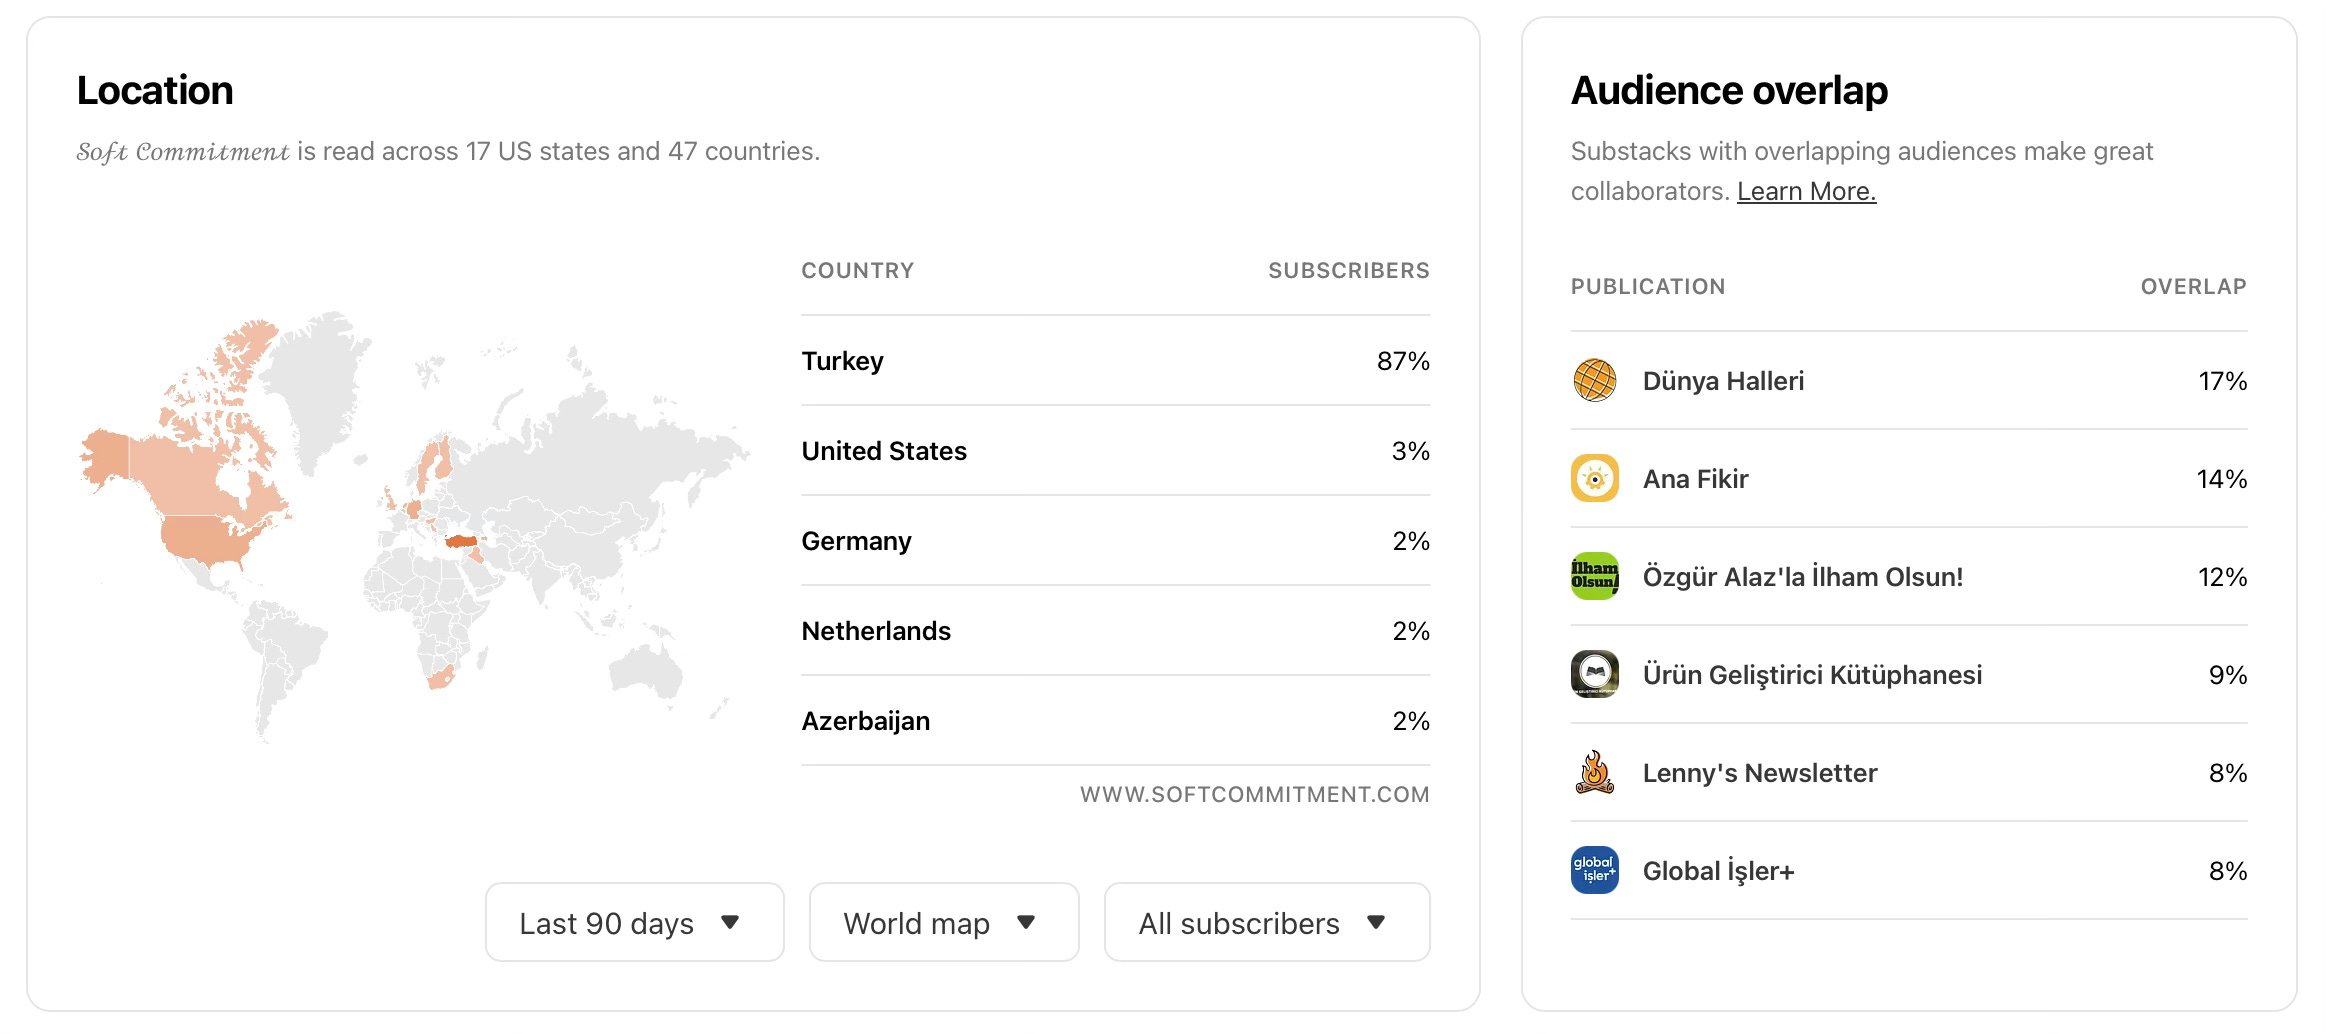Select the United States country row
Screen dimensions: 2326x1034
pos(1115,451)
